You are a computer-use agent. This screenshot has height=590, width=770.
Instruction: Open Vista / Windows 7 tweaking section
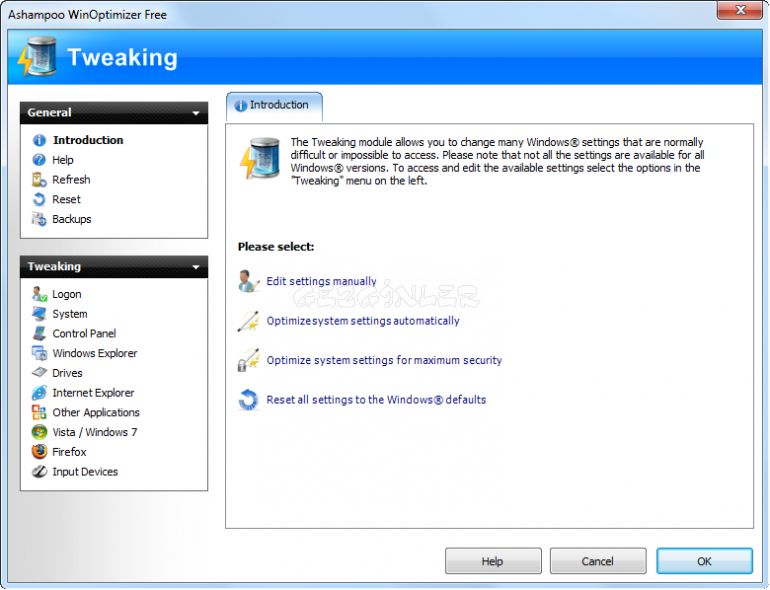(x=95, y=432)
